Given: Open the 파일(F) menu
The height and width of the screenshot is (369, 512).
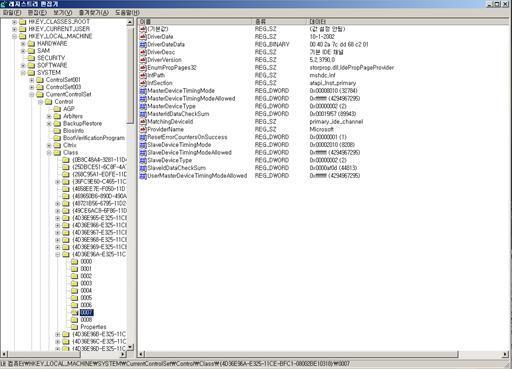Looking at the screenshot, I should point(12,13).
